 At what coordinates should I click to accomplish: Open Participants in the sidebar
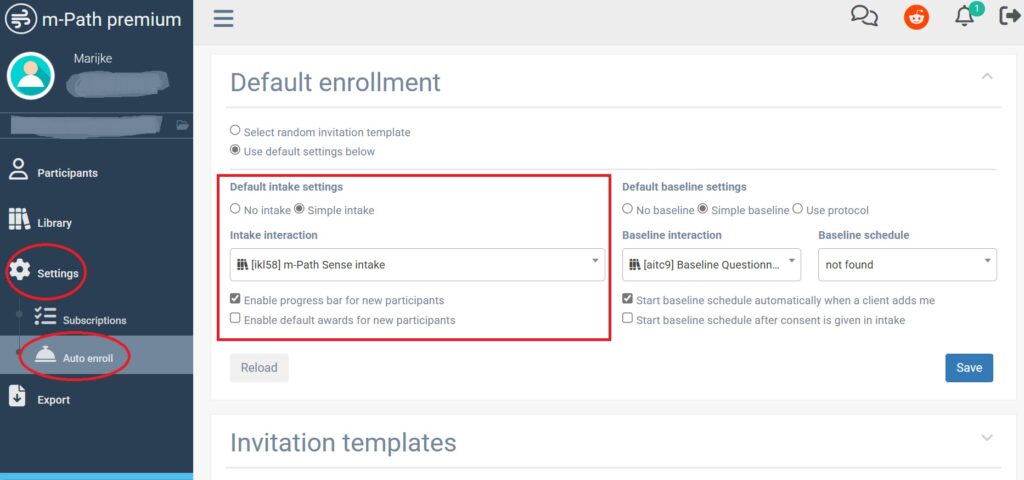pos(67,173)
